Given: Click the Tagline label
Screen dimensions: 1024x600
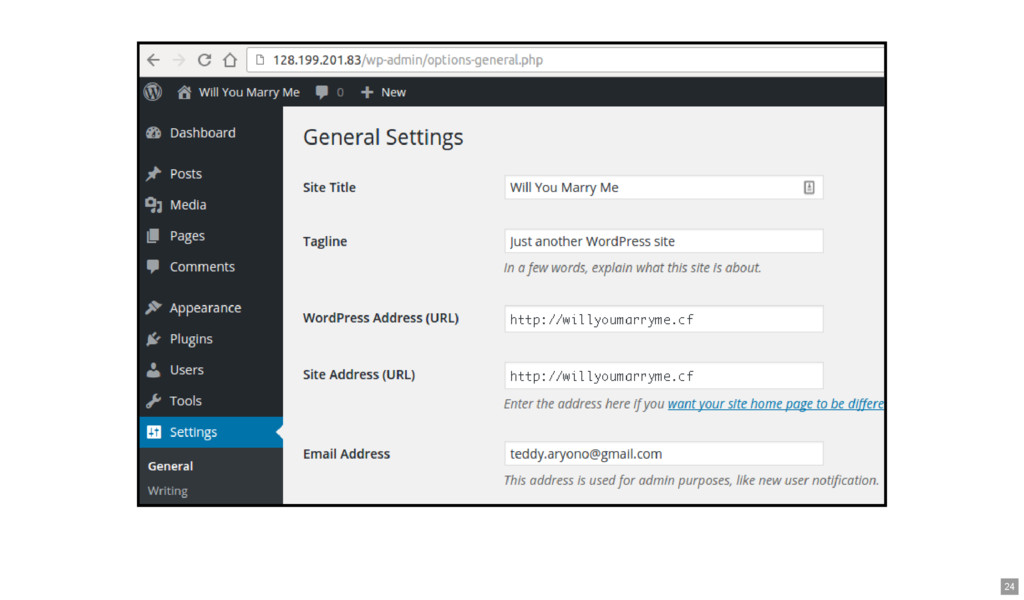Looking at the screenshot, I should tap(325, 242).
